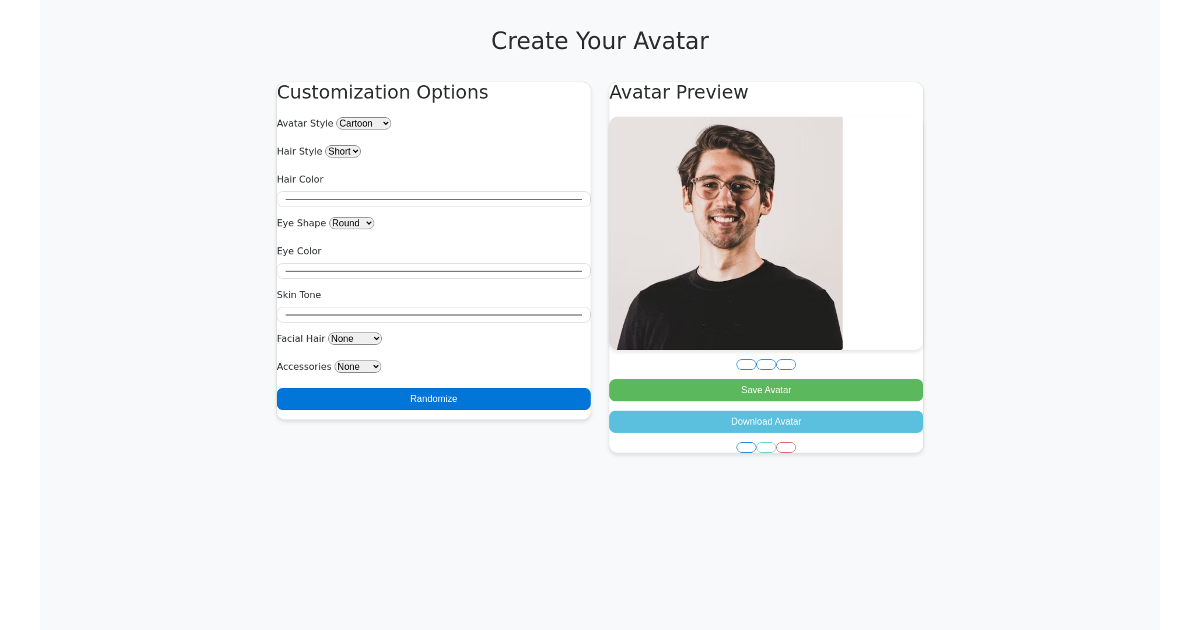
Task: Click the Hair Color slider
Action: pos(433,198)
